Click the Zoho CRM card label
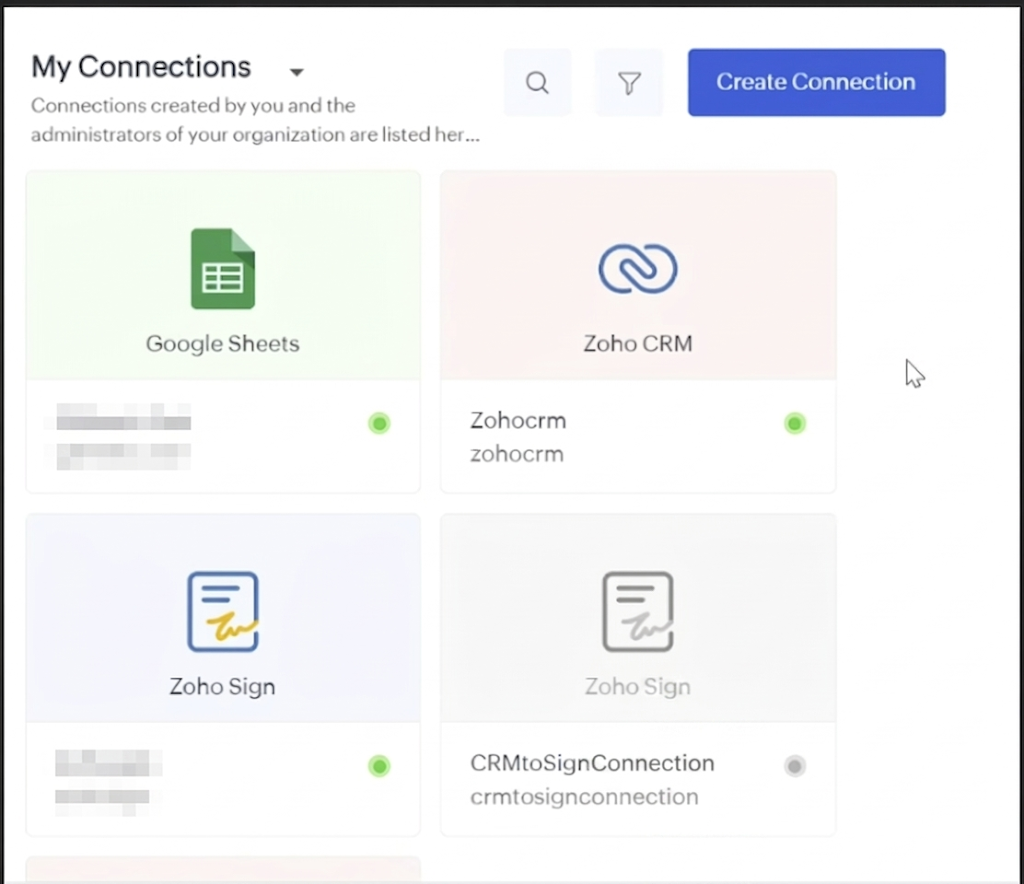The image size is (1024, 884). (x=638, y=343)
